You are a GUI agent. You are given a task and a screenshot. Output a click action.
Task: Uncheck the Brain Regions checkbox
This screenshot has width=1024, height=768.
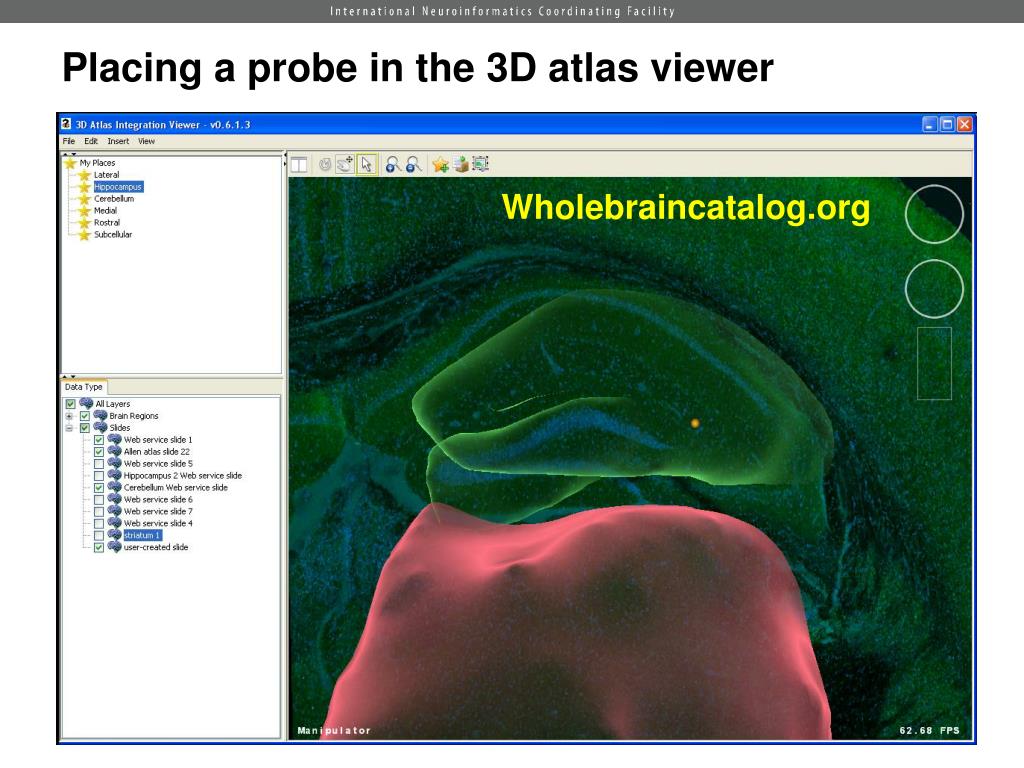(x=85, y=416)
